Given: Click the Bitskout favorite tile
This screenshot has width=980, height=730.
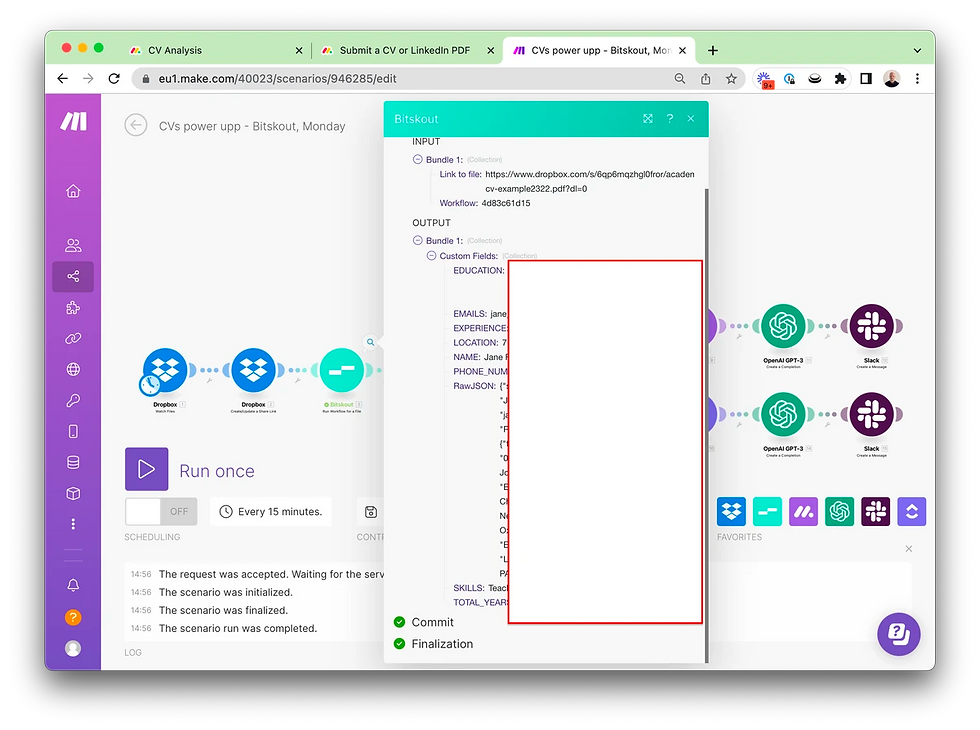Looking at the screenshot, I should (768, 512).
